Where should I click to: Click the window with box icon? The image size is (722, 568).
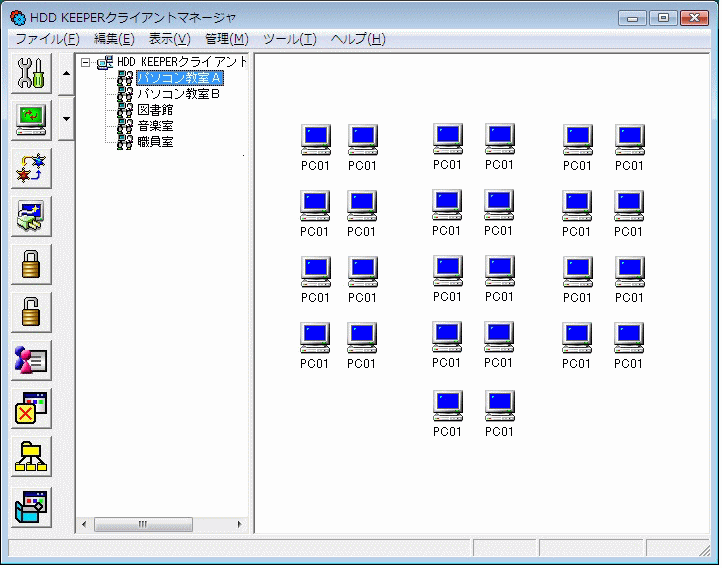(x=32, y=506)
